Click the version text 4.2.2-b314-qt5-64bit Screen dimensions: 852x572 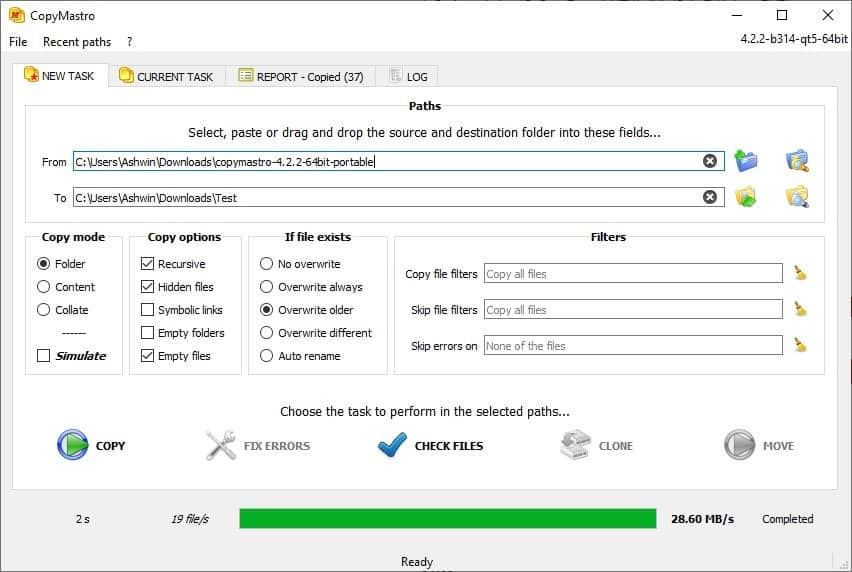(x=794, y=39)
